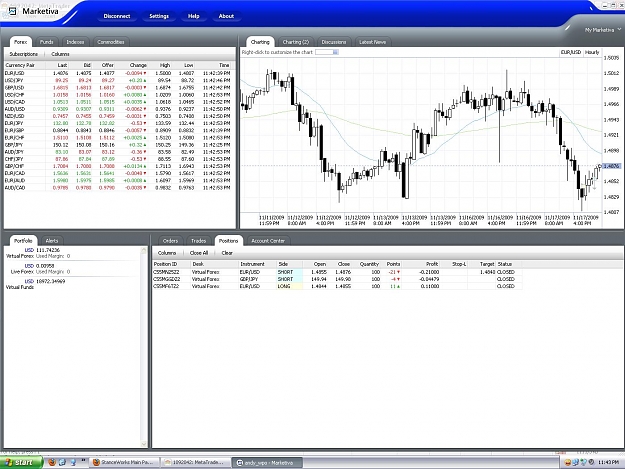Select the USD/CHF currency pair row
625x469 pixels.
click(118, 95)
